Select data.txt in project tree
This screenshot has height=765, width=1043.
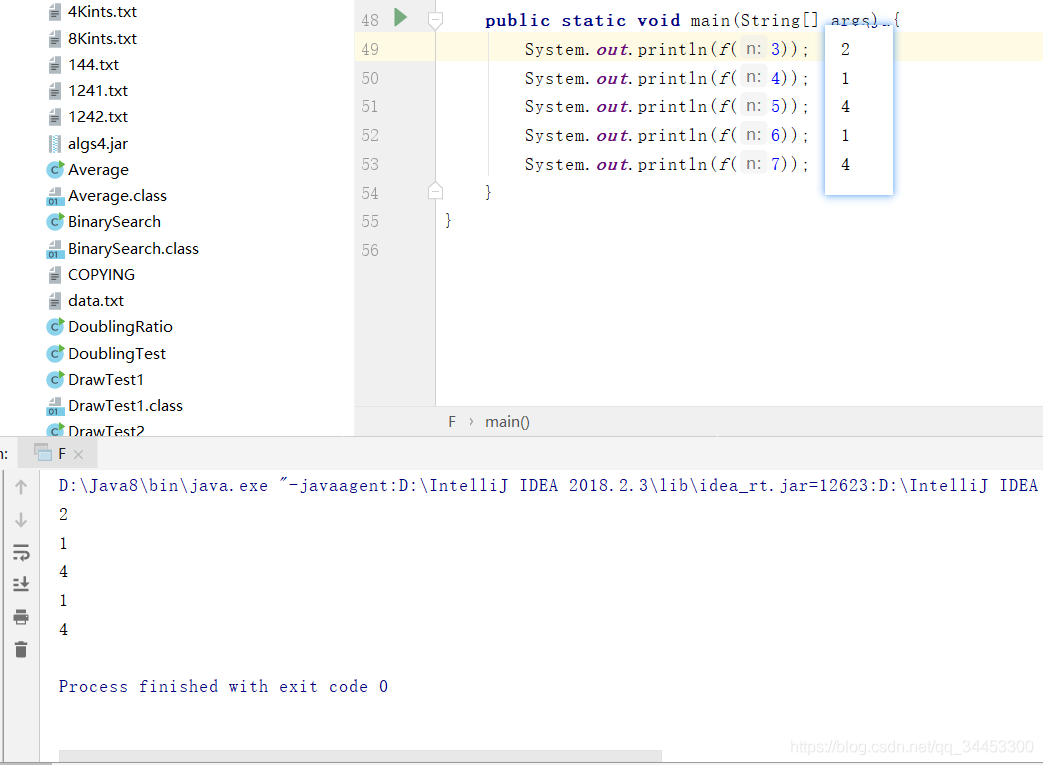coord(96,301)
